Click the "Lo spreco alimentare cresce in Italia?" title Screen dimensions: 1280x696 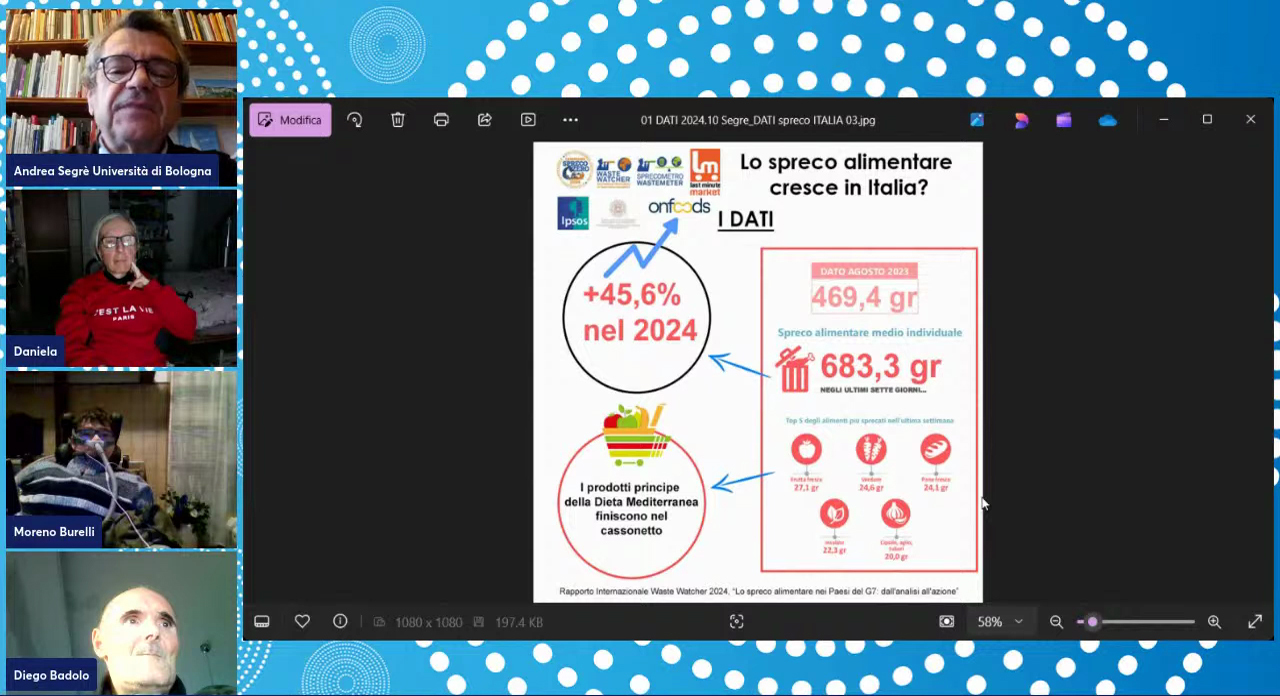click(845, 173)
